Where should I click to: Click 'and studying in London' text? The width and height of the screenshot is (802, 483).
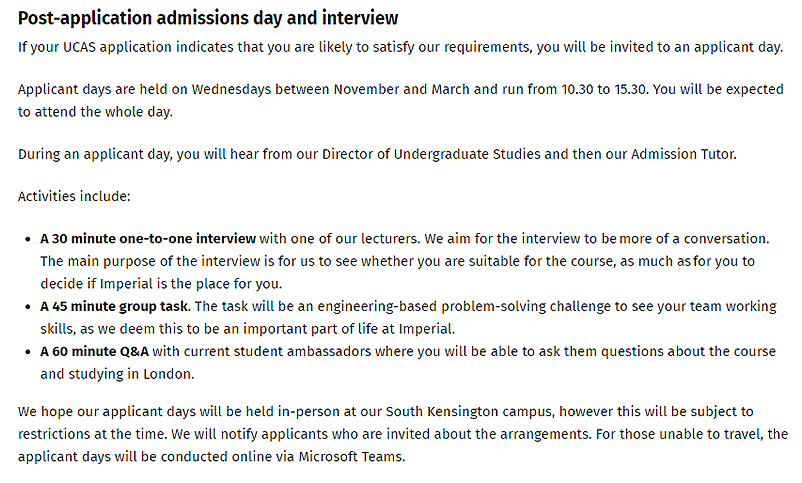point(114,374)
